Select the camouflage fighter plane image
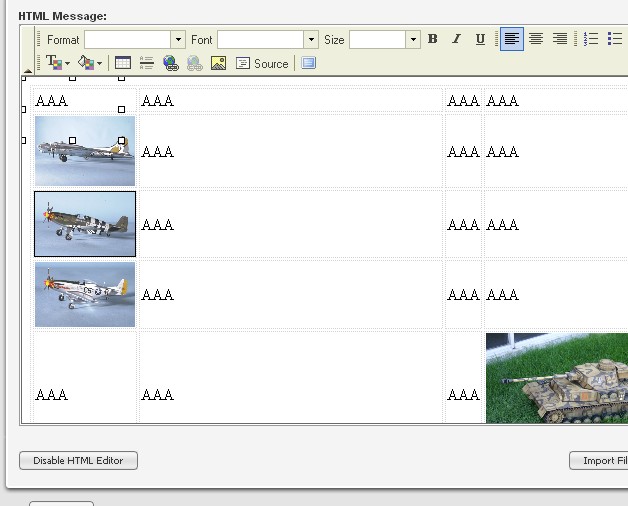This screenshot has height=506, width=628. pyautogui.click(x=85, y=224)
